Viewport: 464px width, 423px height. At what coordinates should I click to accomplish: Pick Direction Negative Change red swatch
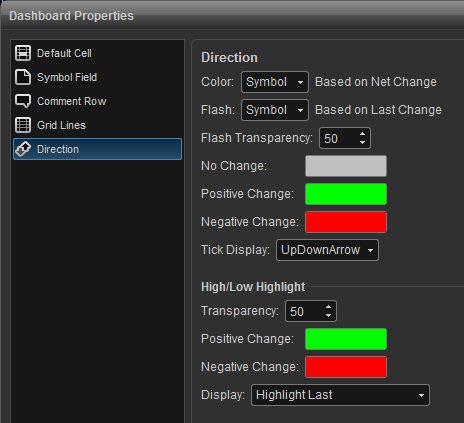(x=346, y=222)
